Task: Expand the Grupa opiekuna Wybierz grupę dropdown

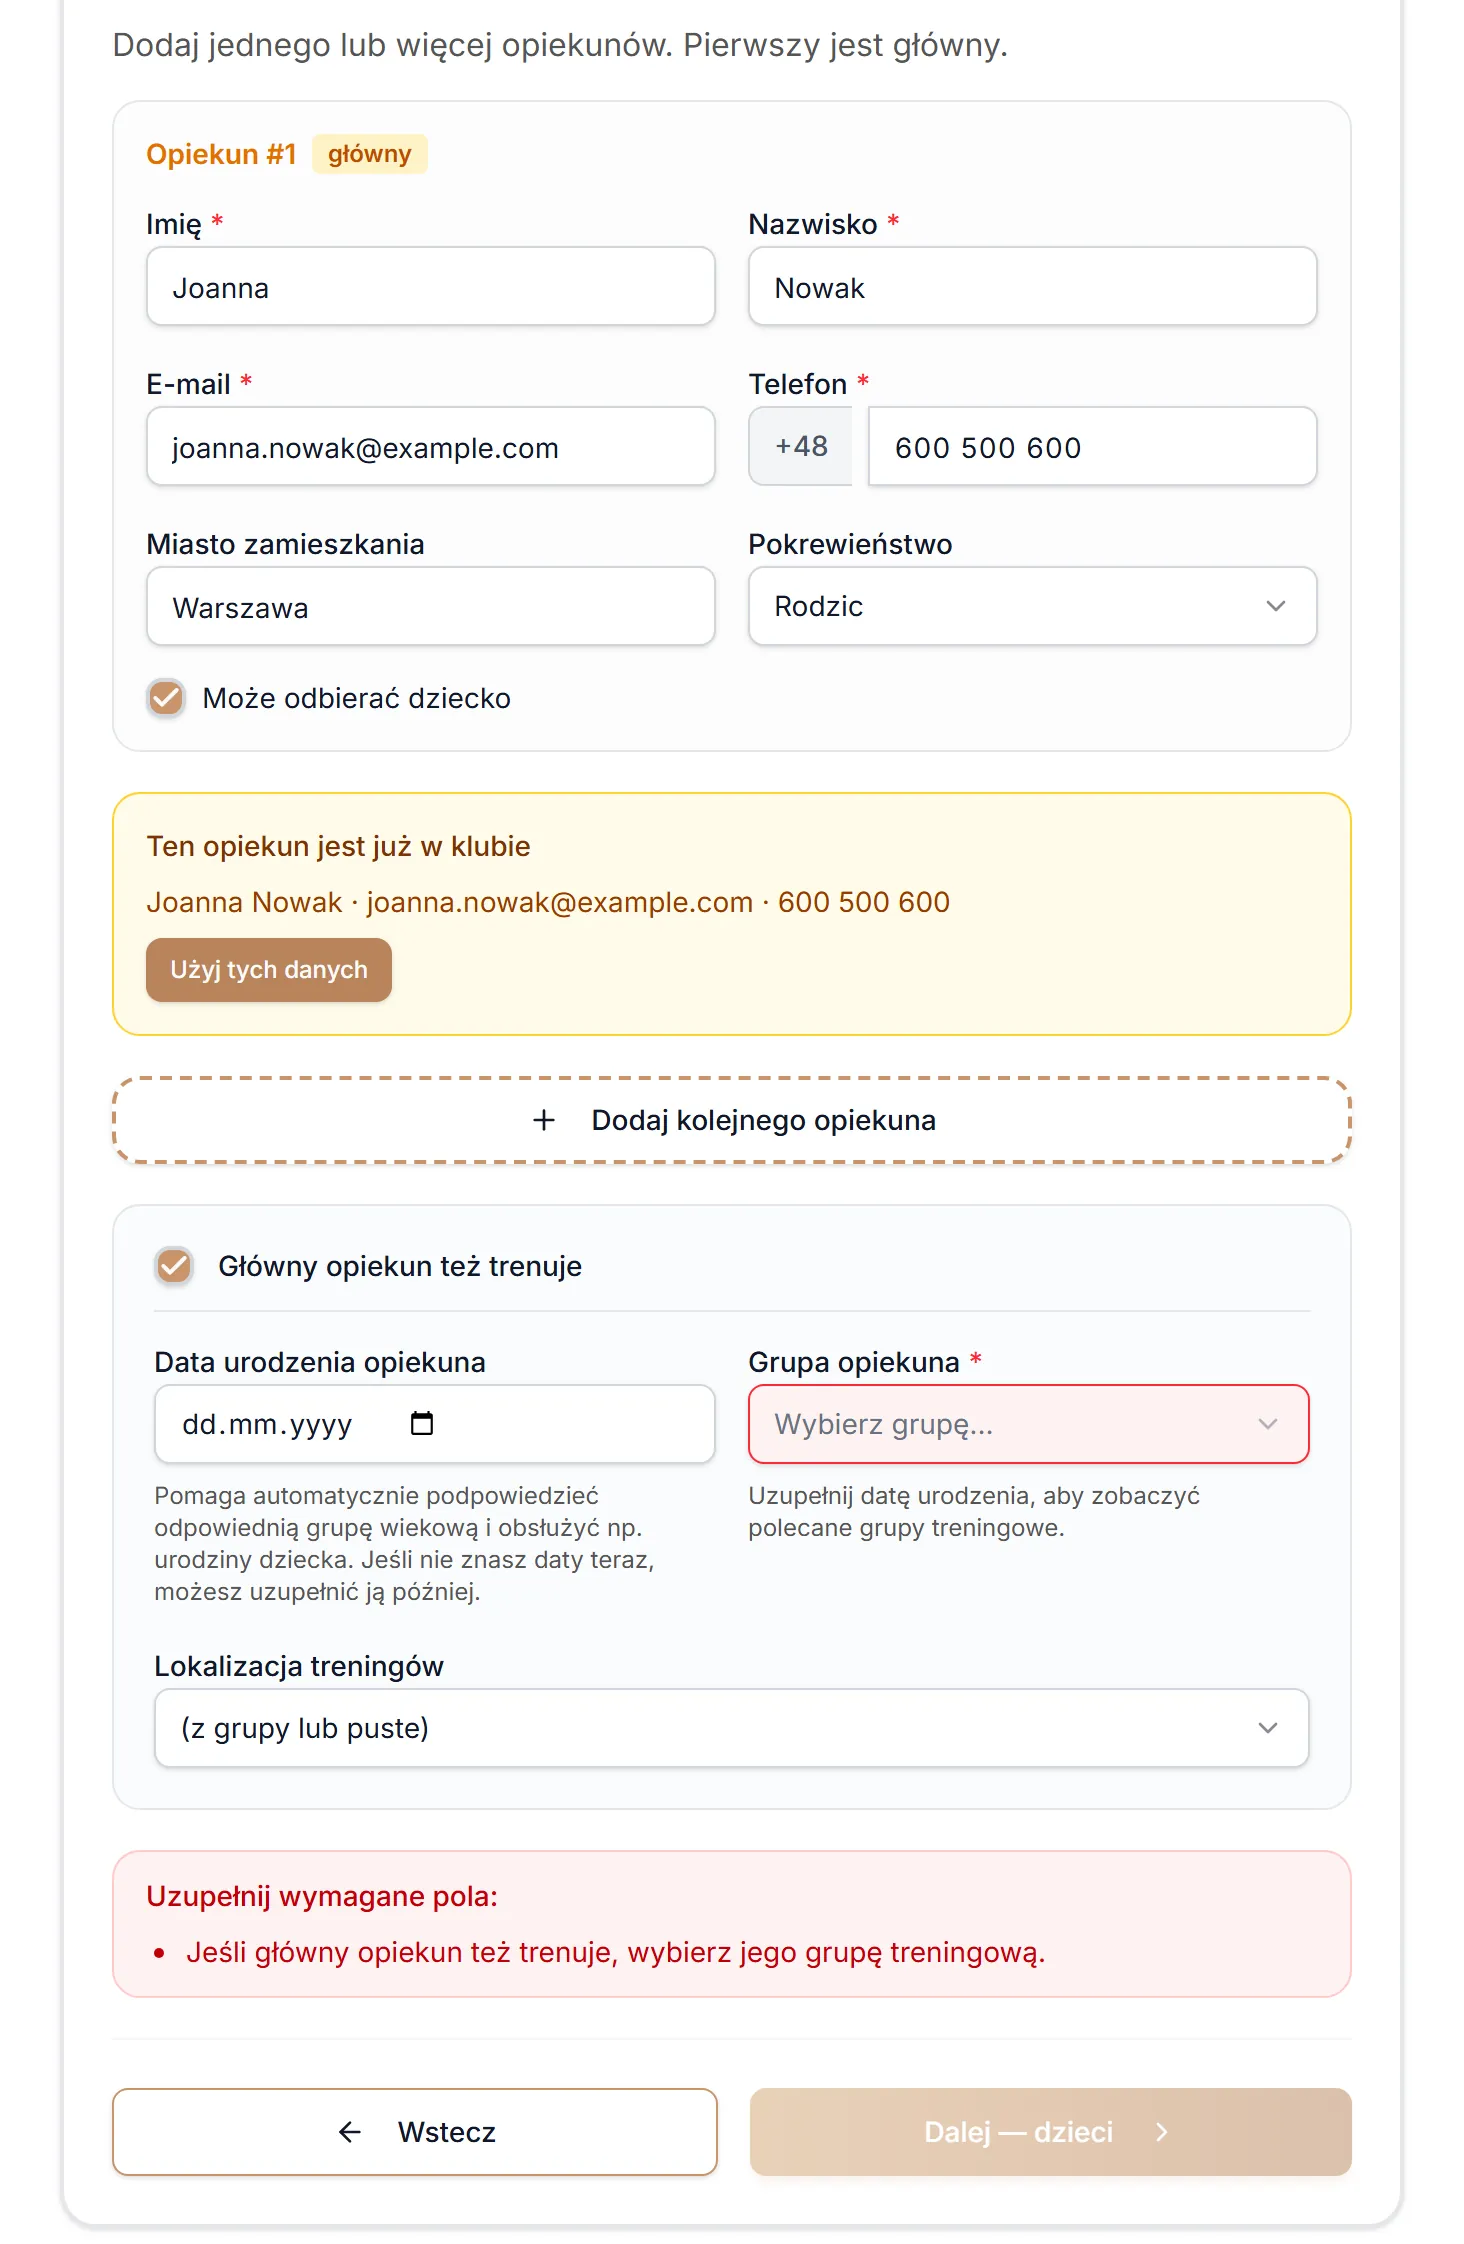Action: pos(1028,1424)
